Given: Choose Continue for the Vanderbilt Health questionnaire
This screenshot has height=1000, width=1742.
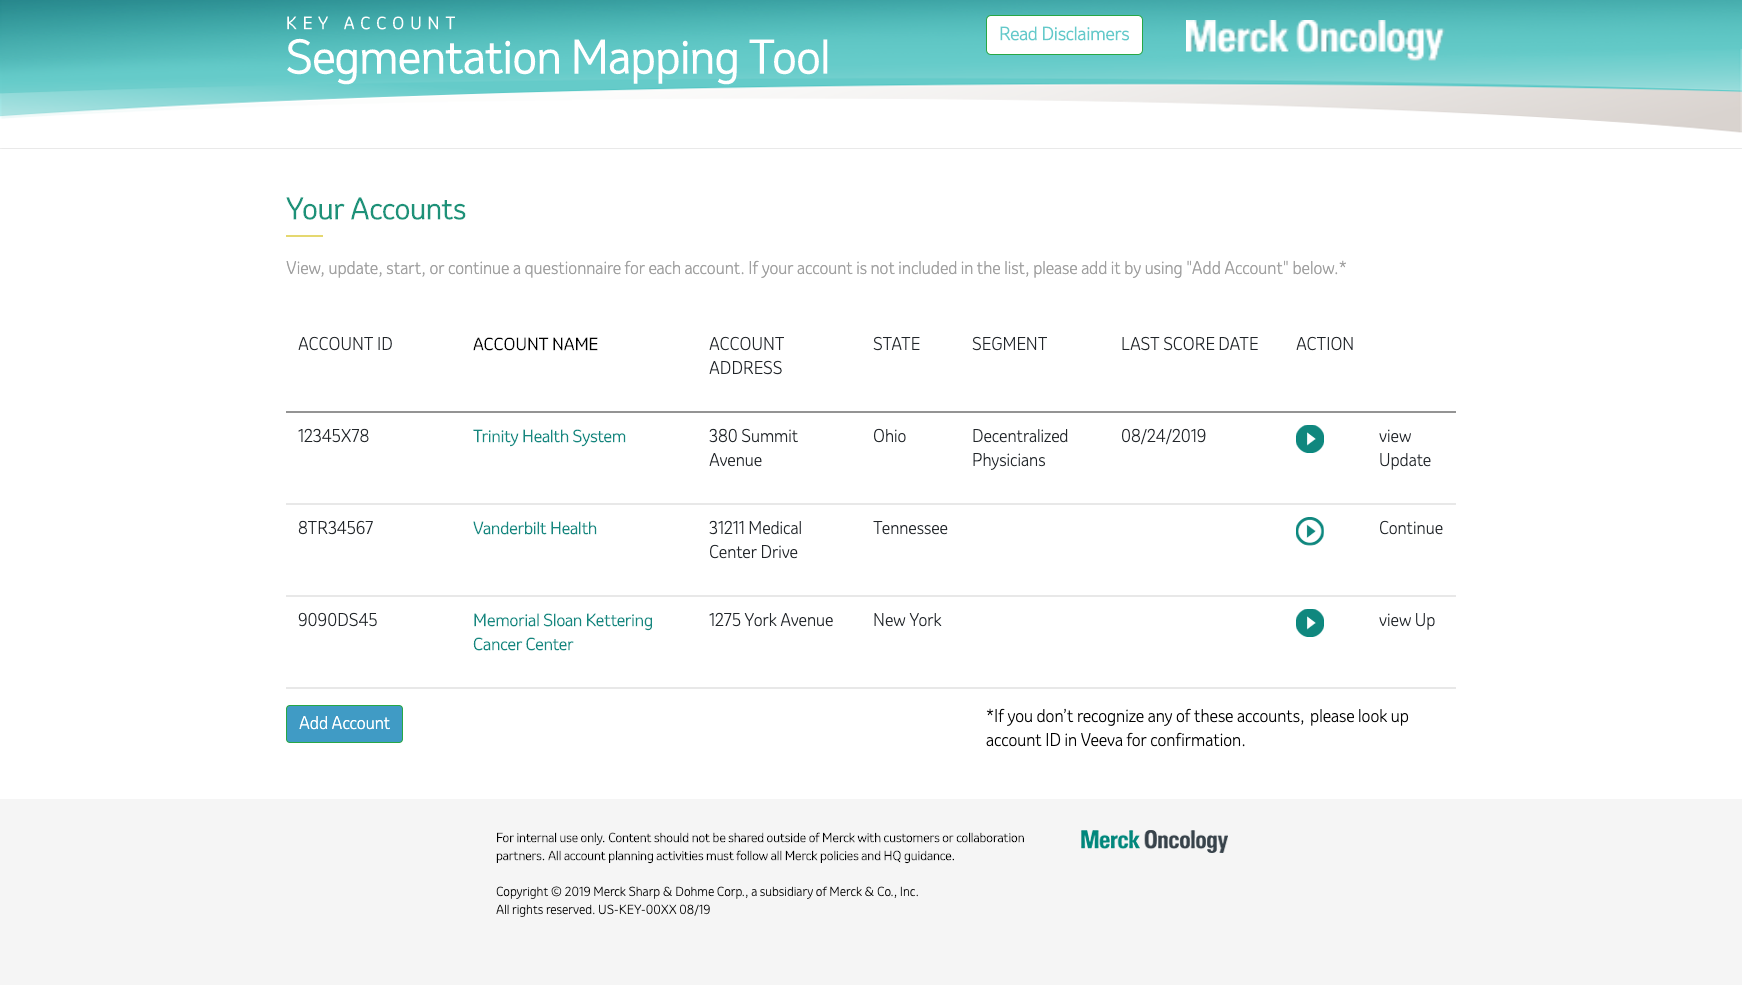Looking at the screenshot, I should [x=1410, y=529].
